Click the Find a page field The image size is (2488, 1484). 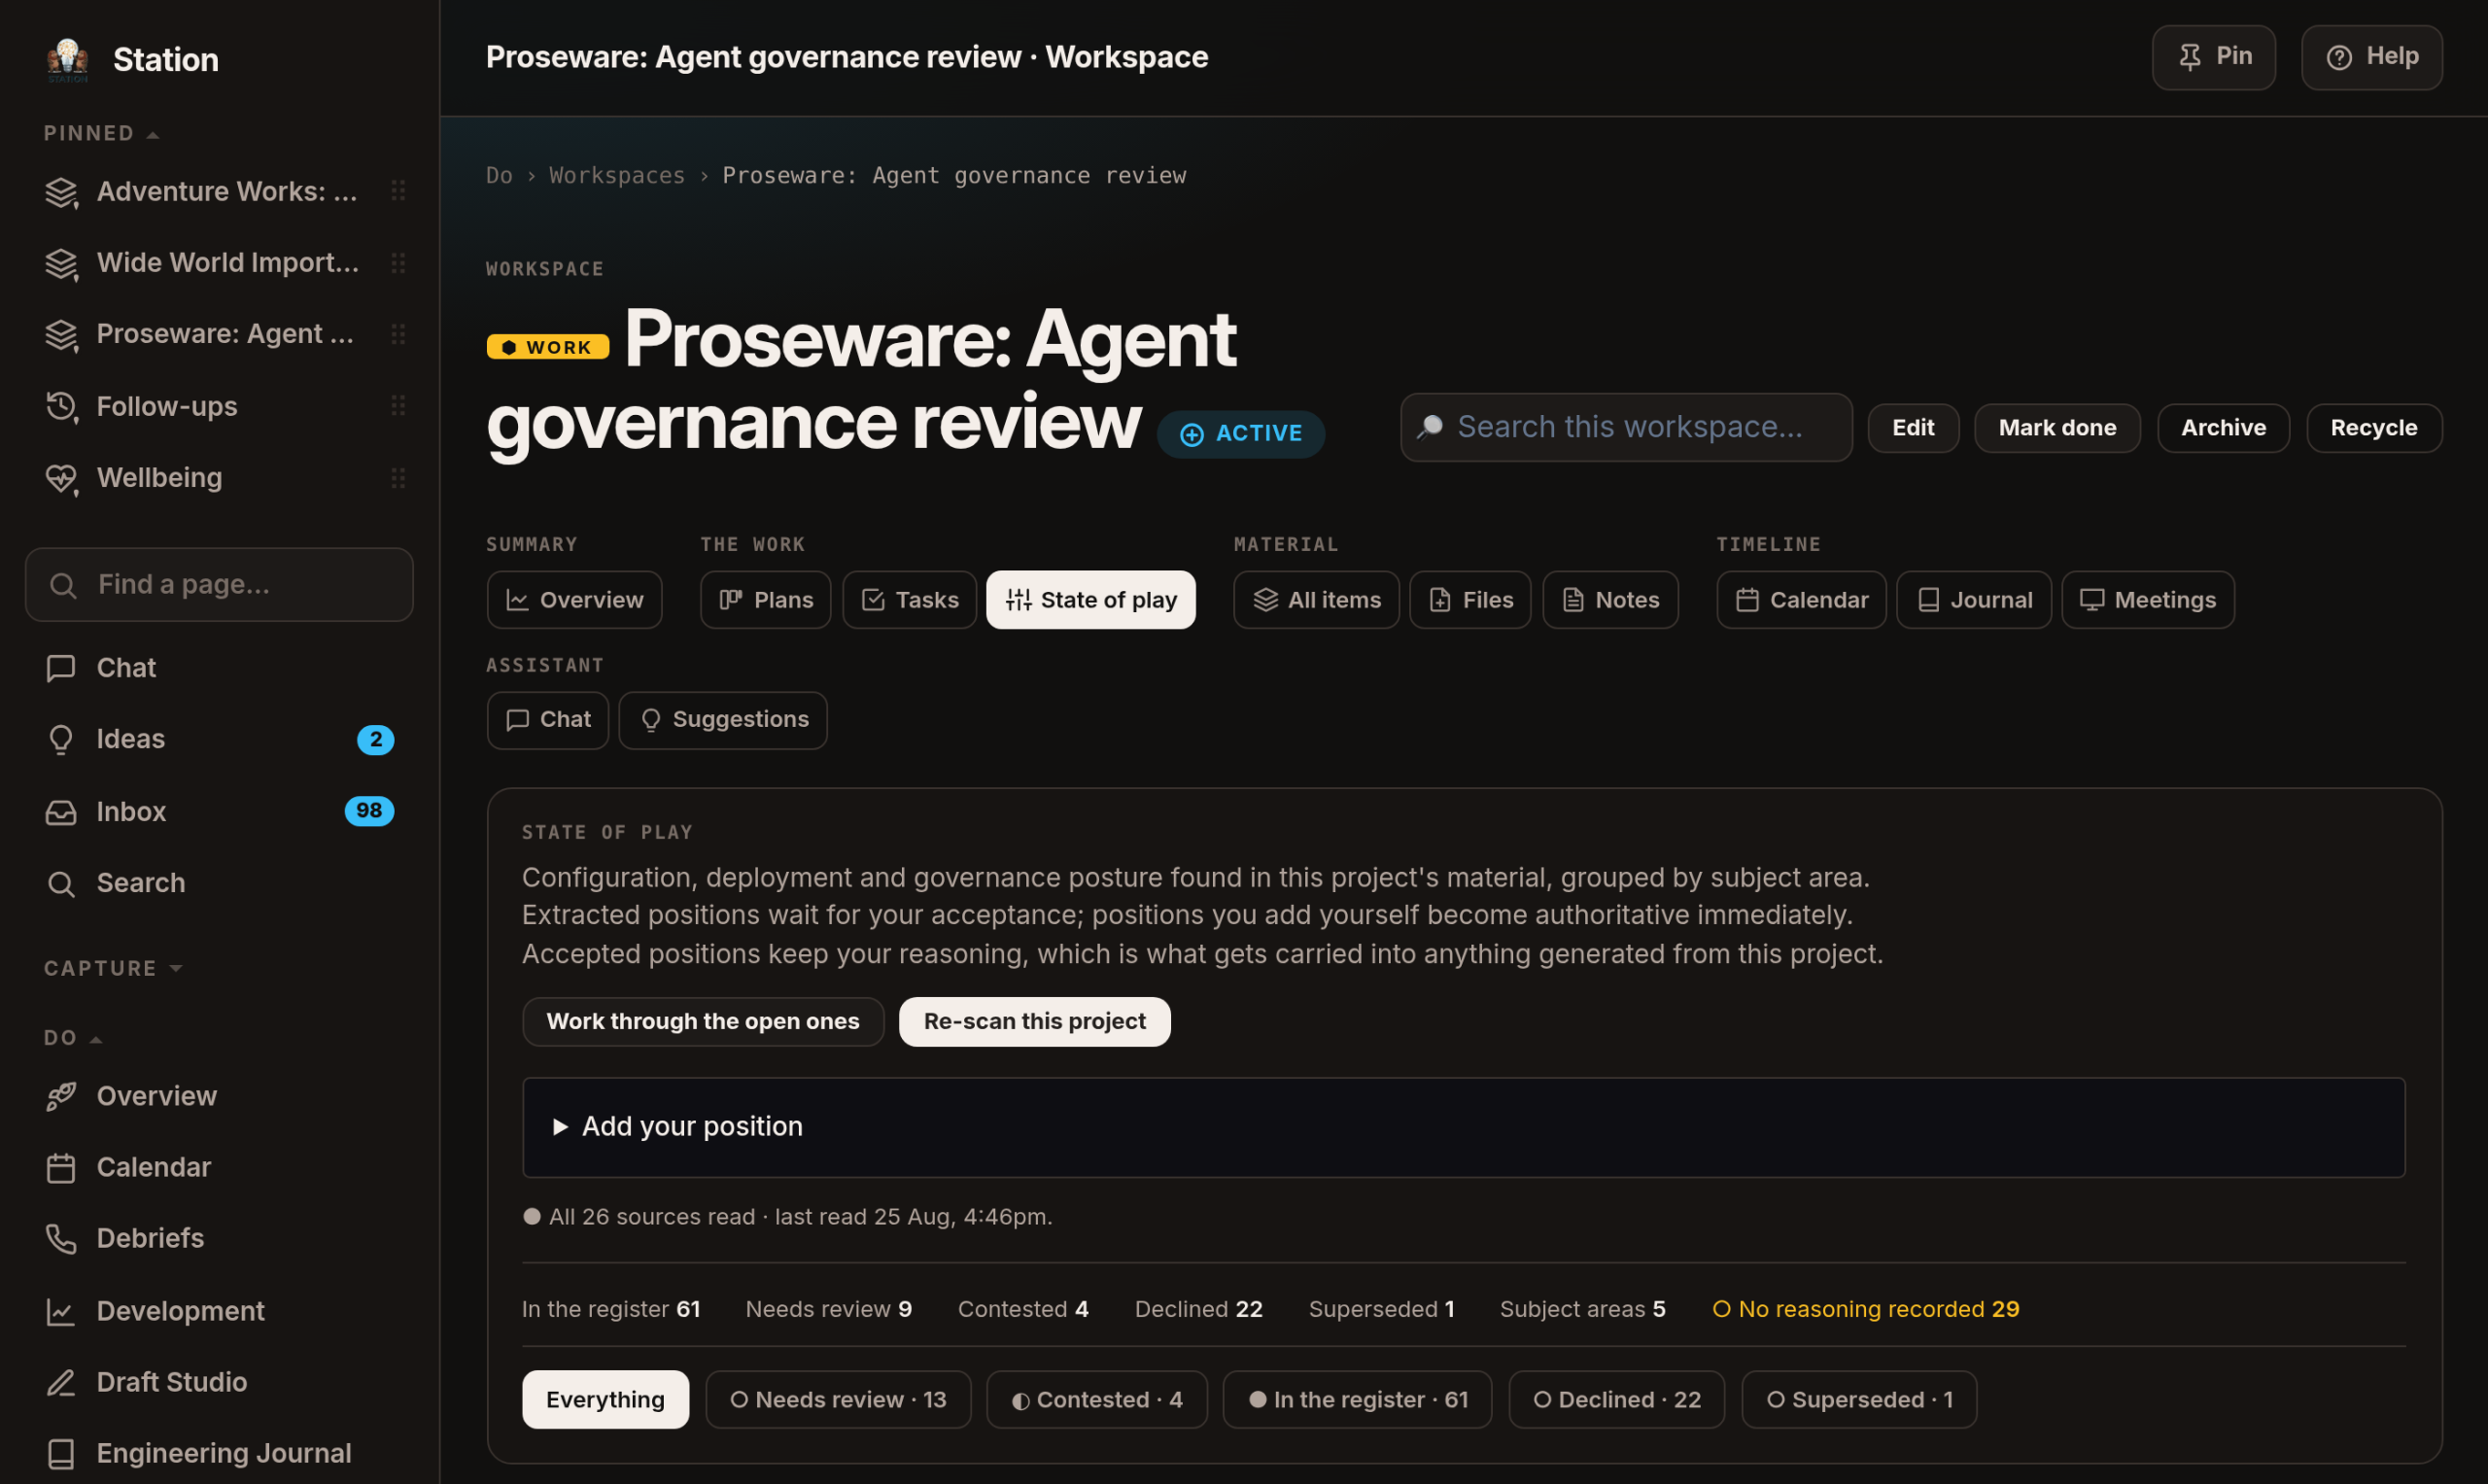click(218, 584)
